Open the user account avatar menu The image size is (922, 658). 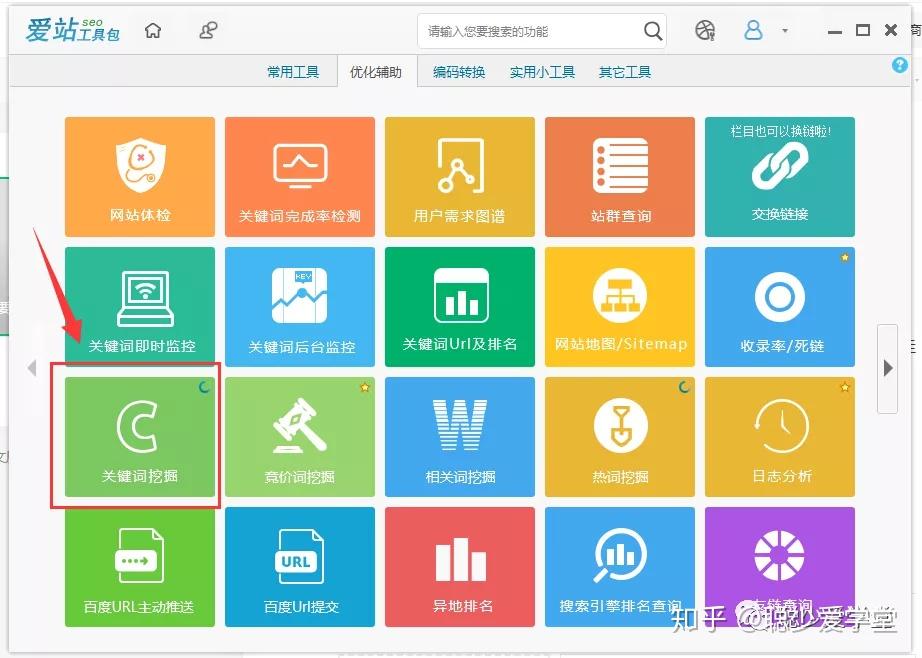pyautogui.click(x=753, y=30)
